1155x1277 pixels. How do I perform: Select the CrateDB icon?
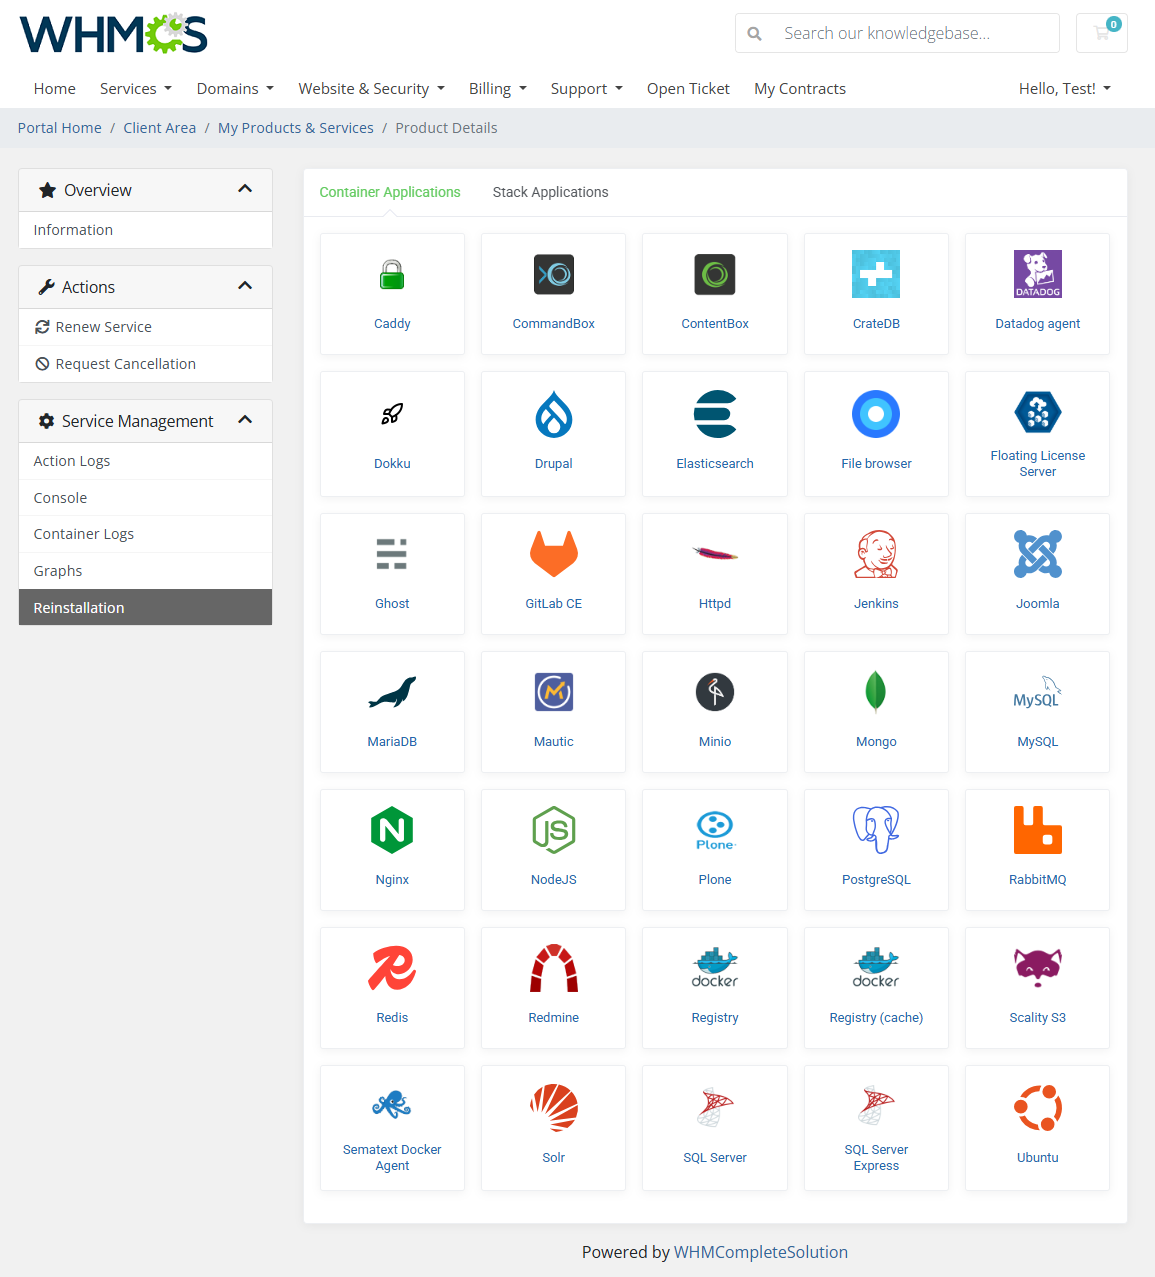876,274
